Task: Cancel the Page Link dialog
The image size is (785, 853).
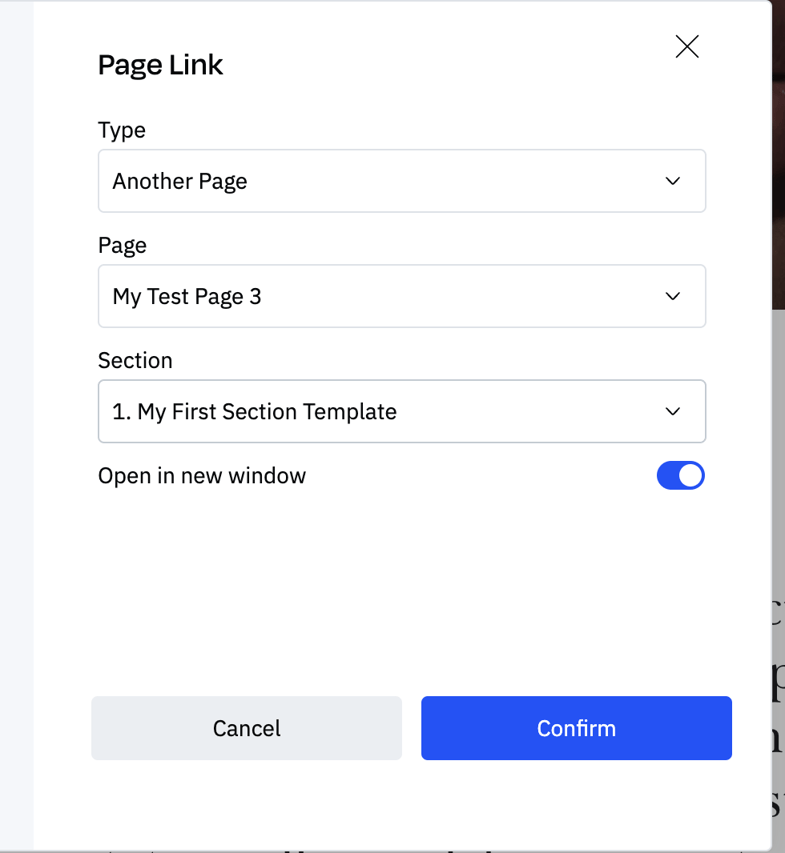Action: [246, 728]
